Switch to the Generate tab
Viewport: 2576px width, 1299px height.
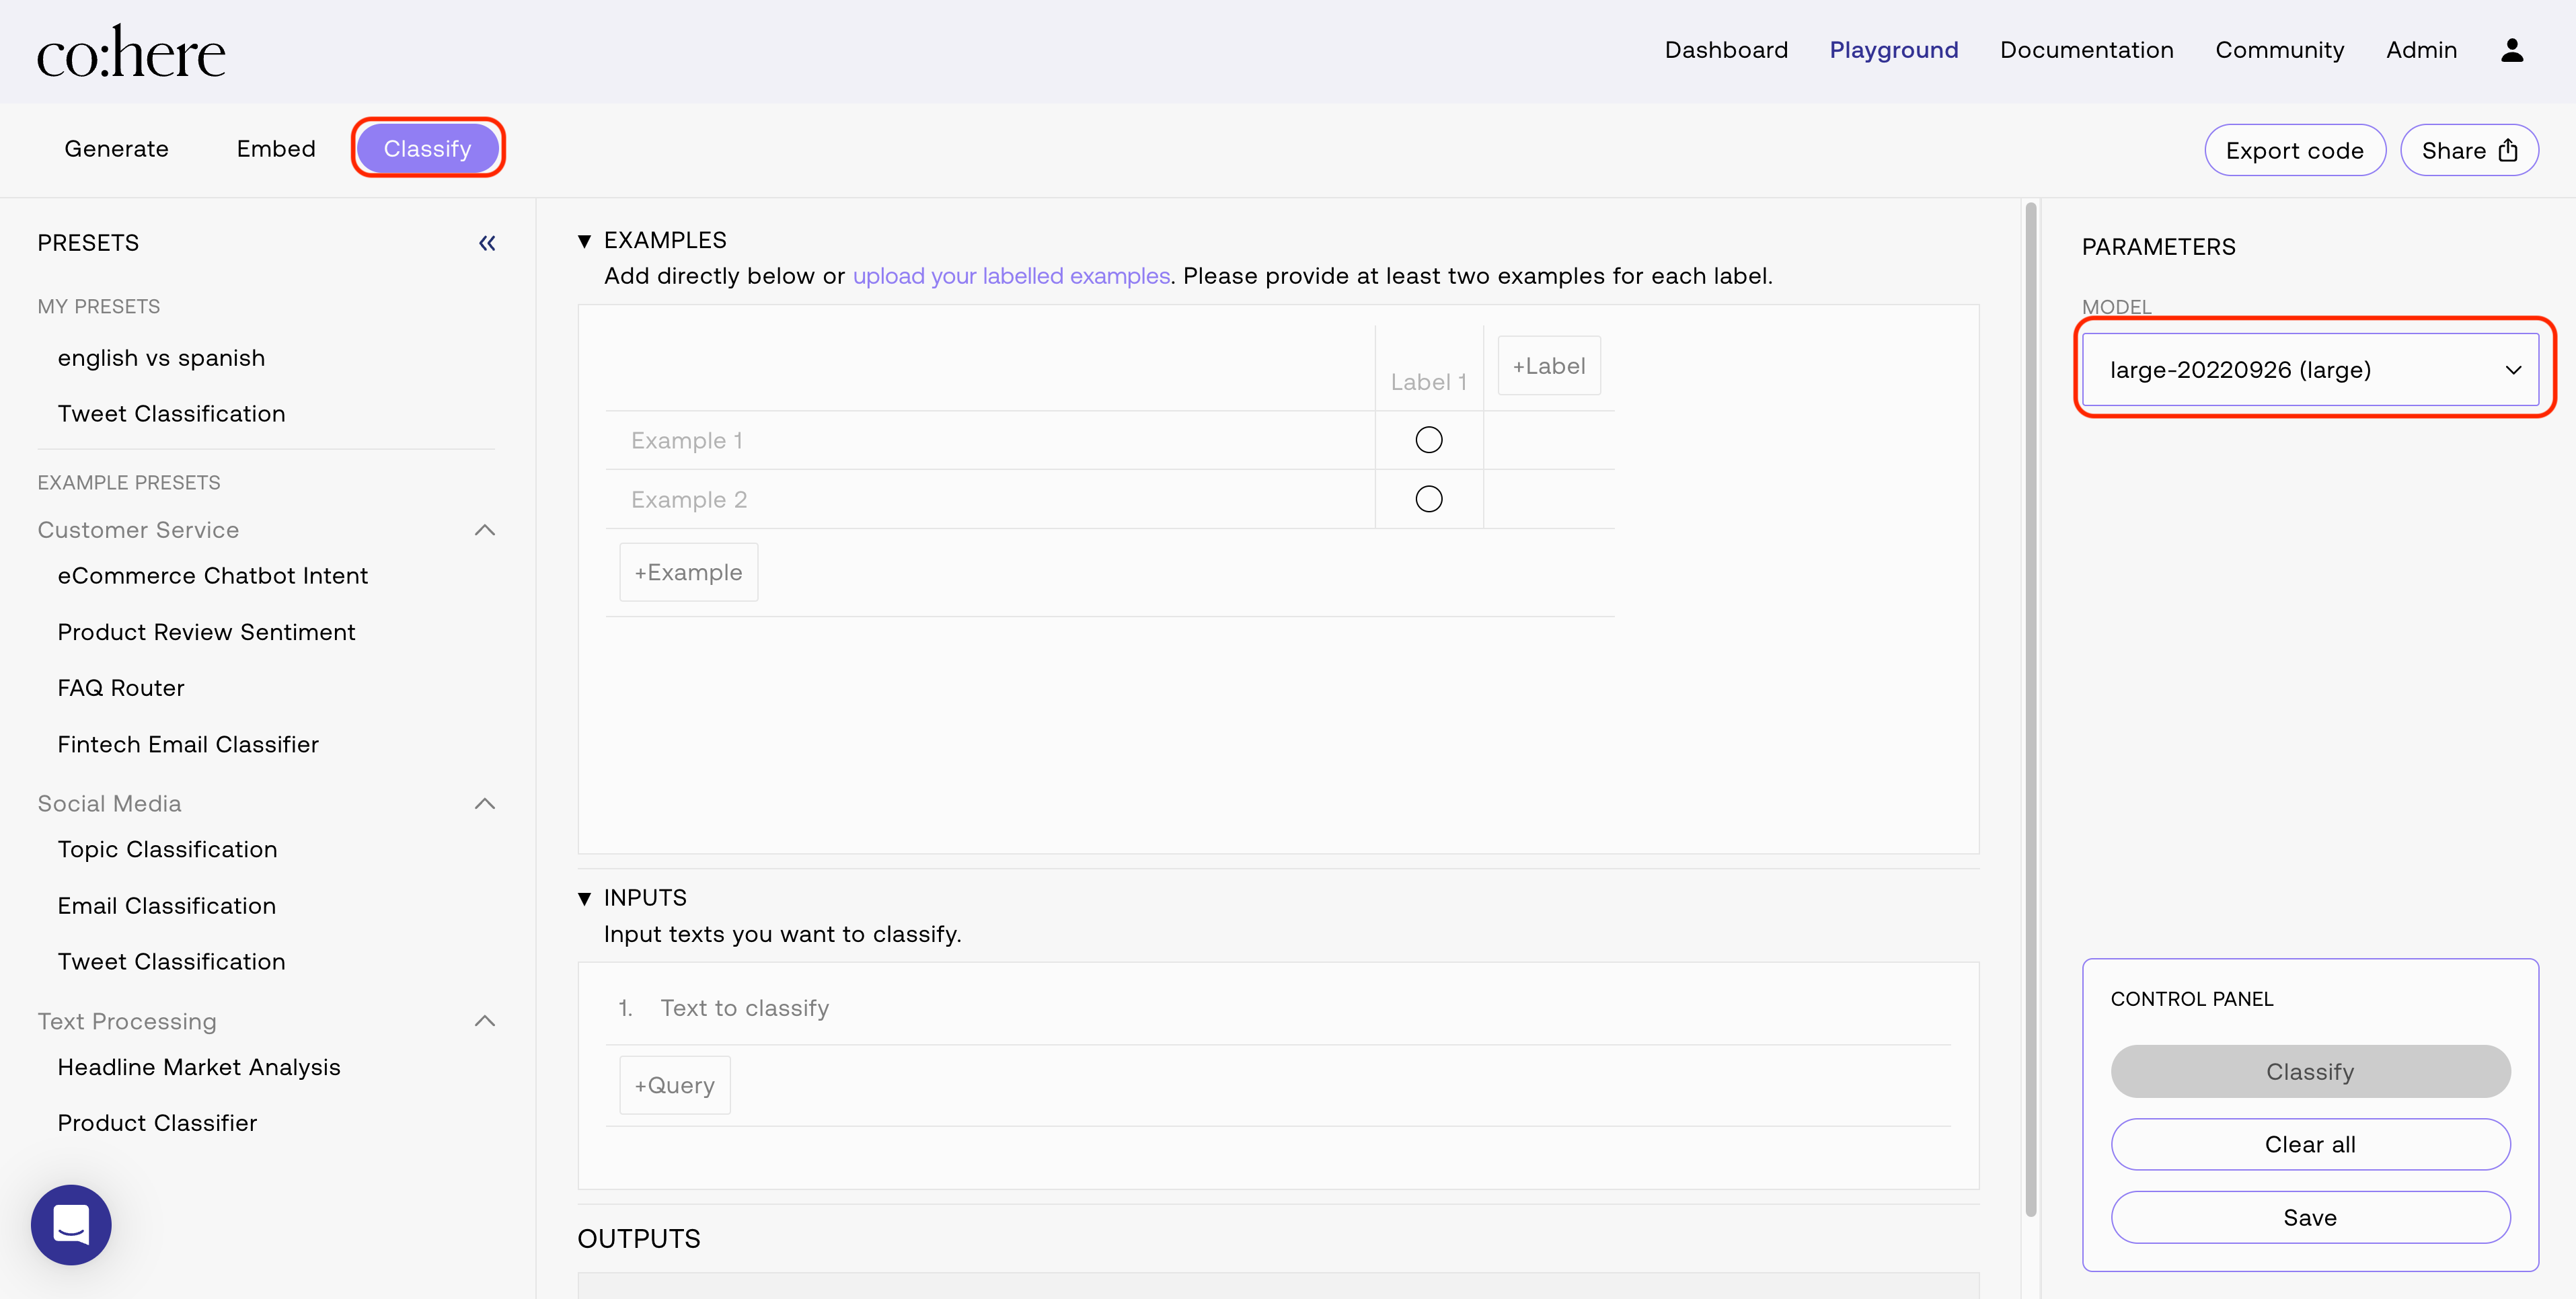pos(116,149)
